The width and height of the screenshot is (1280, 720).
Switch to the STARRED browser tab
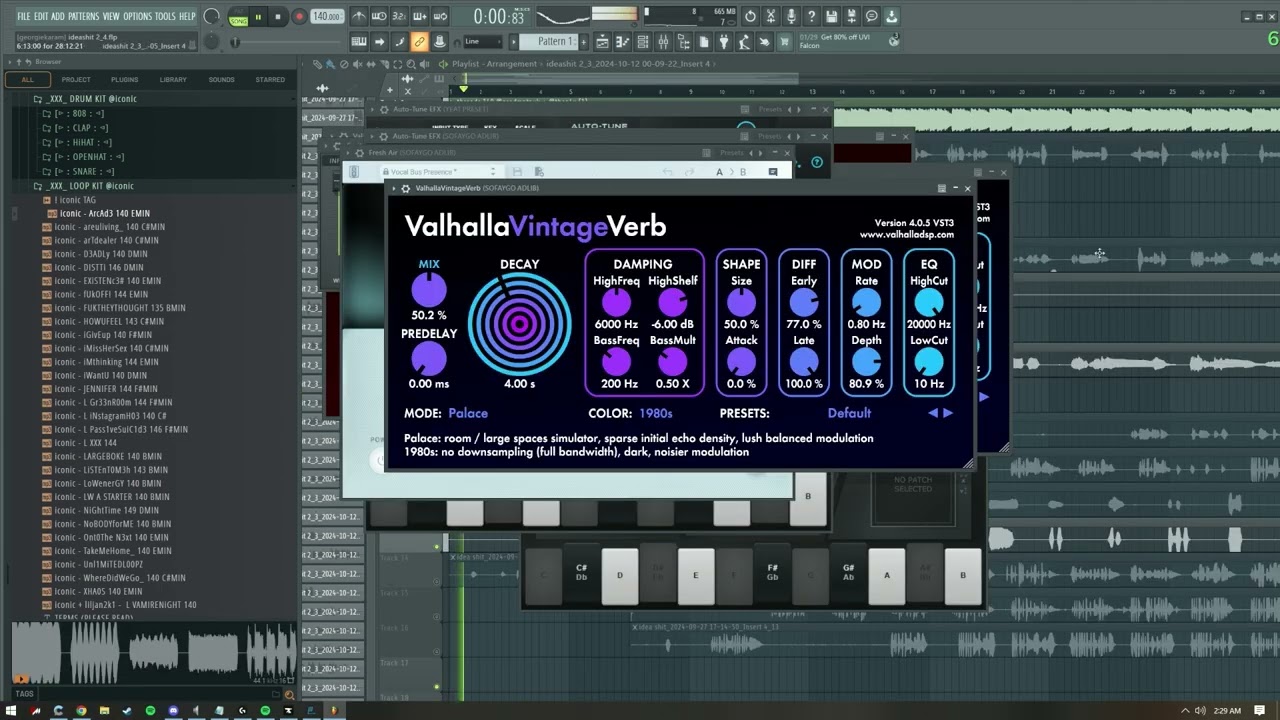[x=270, y=80]
